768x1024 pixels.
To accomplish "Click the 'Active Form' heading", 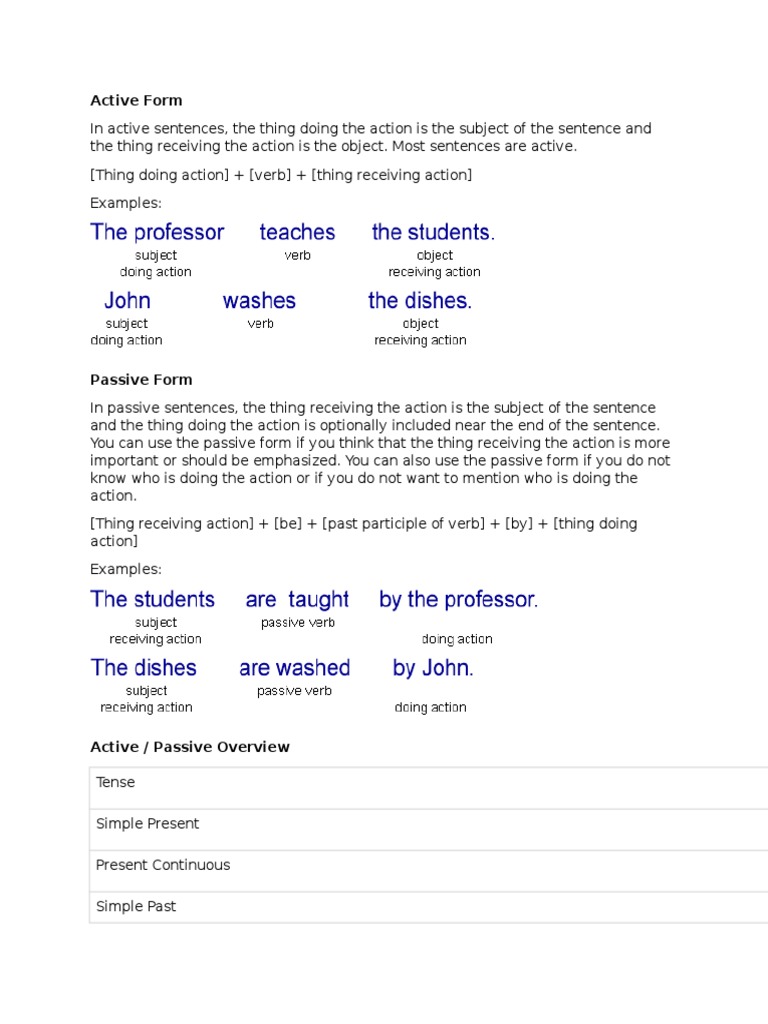I will tap(136, 100).
